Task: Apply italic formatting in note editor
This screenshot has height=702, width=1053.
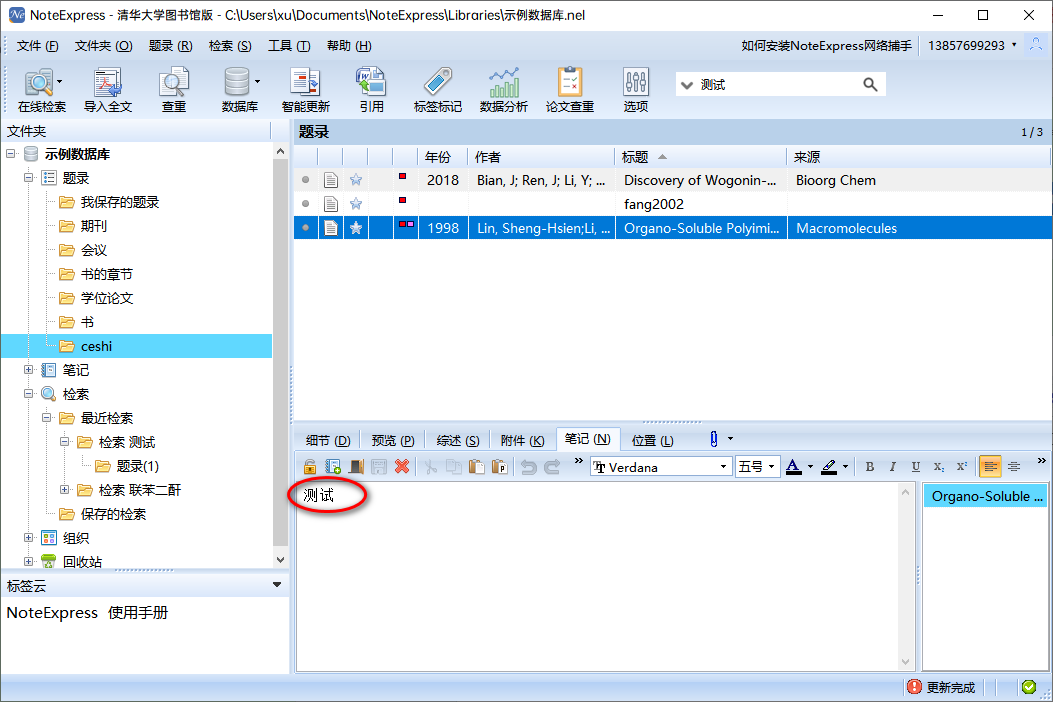Action: point(892,466)
